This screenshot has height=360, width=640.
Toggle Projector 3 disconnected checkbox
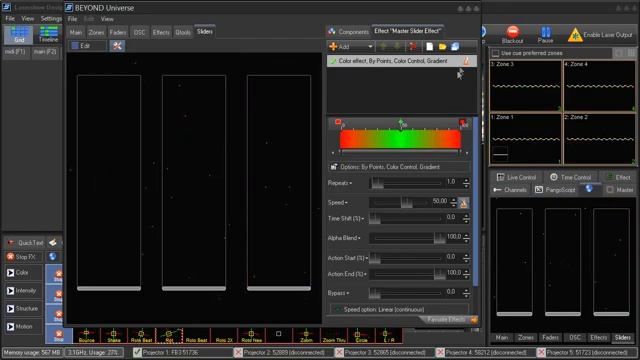339,352
